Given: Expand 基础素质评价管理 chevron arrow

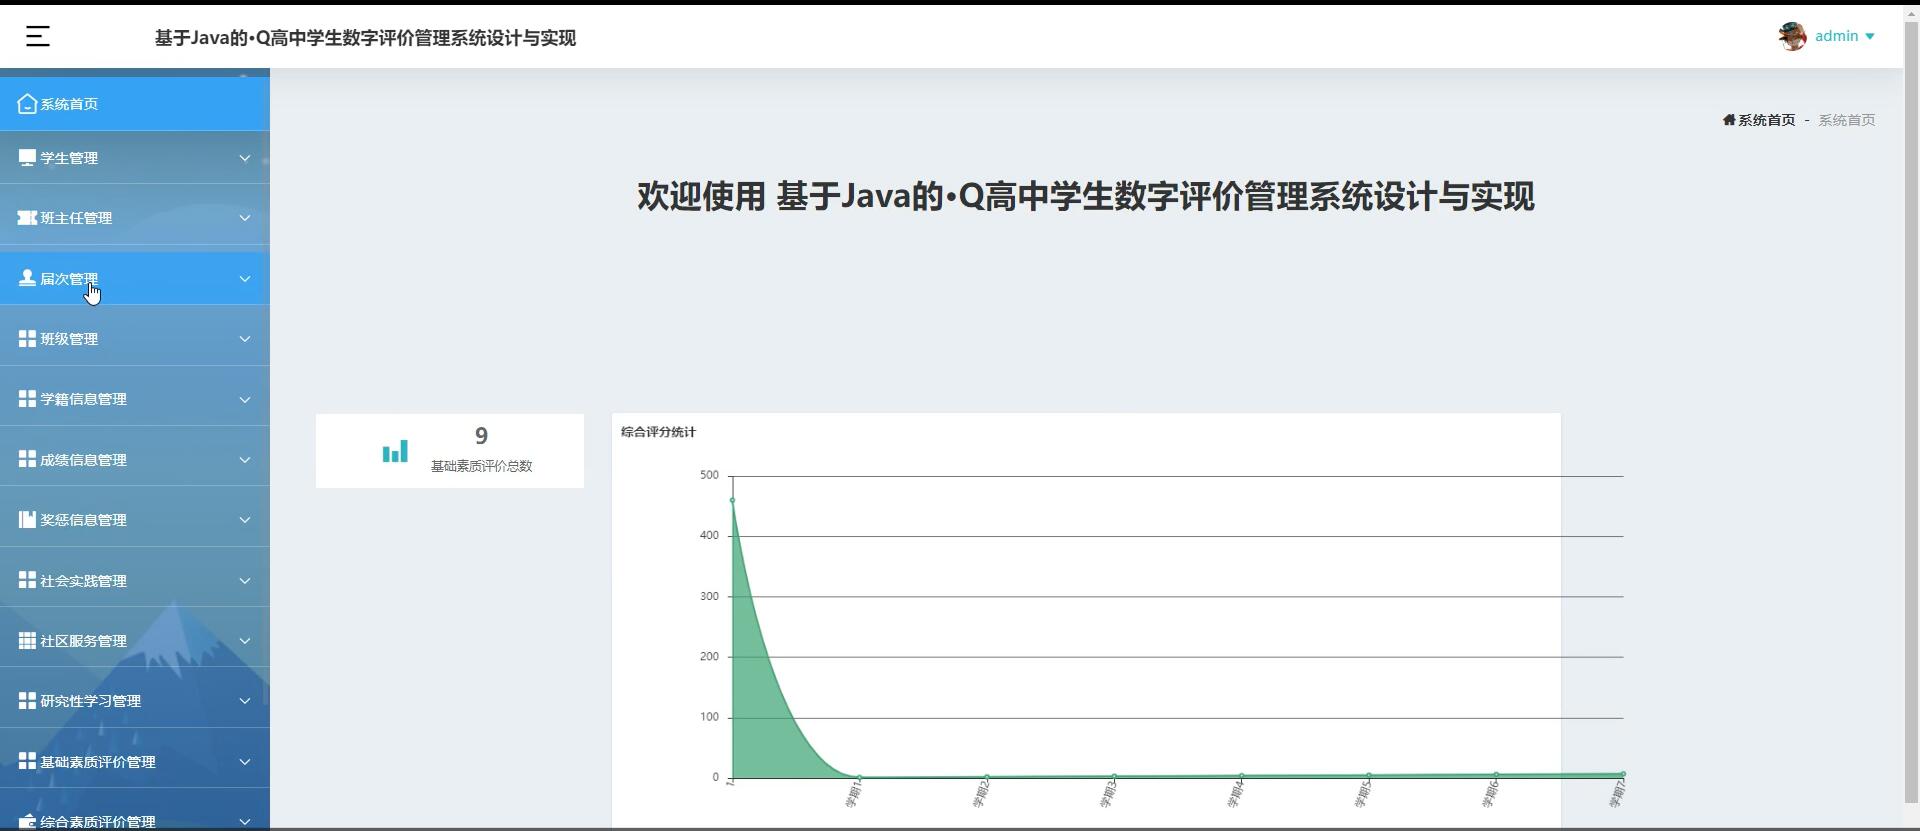Looking at the screenshot, I should [x=244, y=762].
